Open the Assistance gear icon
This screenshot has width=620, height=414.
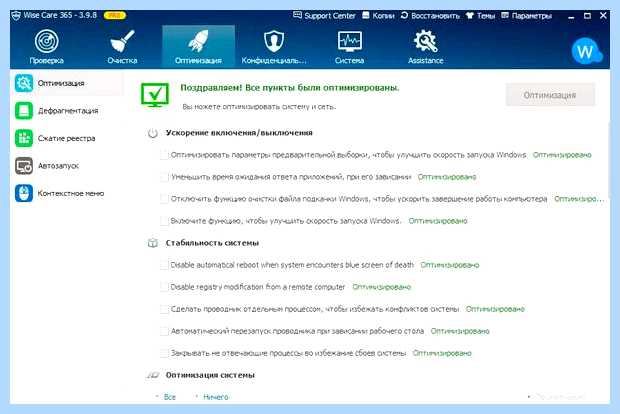pos(425,41)
